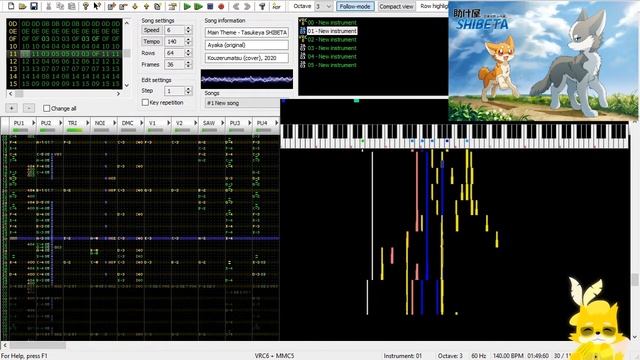Screen dimensions: 640x360
Task: Select the 05 - New instrument entry
Action: 332,65
